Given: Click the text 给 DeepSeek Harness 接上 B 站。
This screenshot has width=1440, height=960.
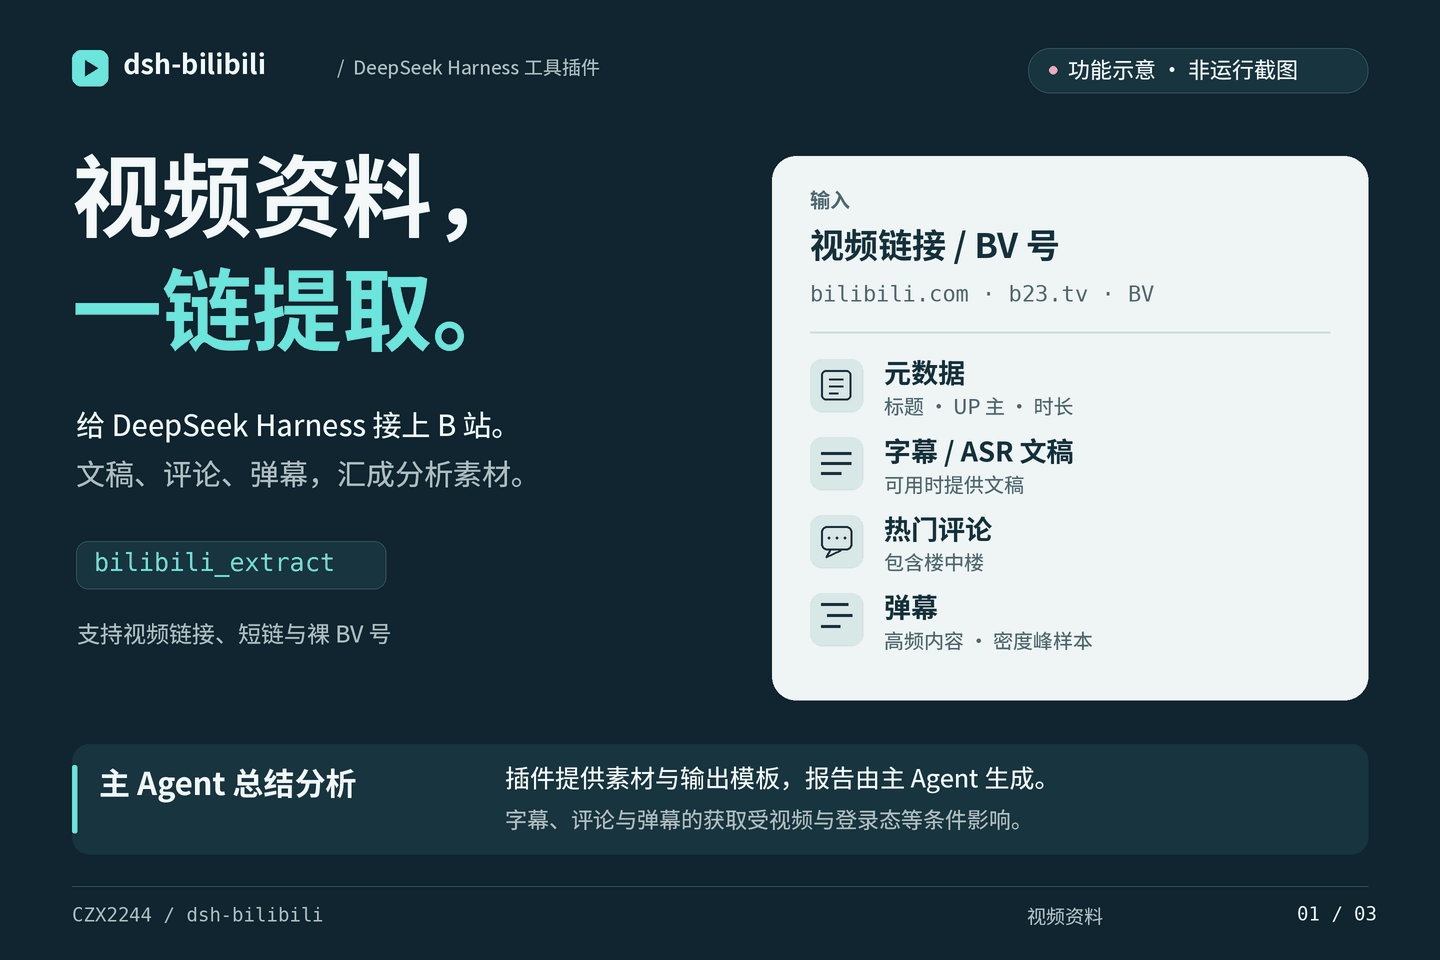Looking at the screenshot, I should point(292,426).
